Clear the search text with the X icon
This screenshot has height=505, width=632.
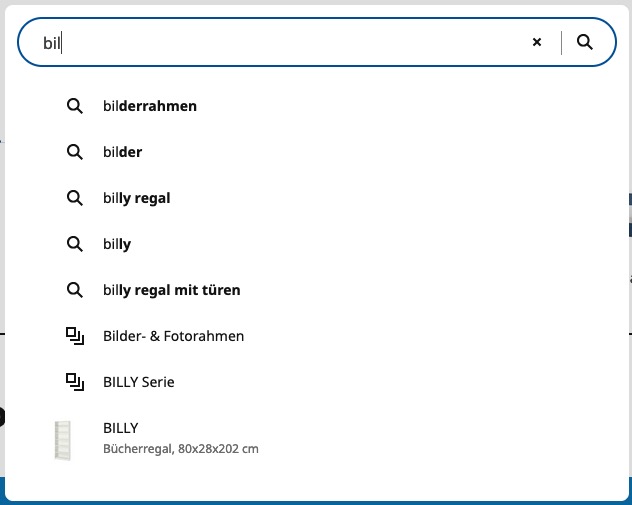click(x=536, y=42)
